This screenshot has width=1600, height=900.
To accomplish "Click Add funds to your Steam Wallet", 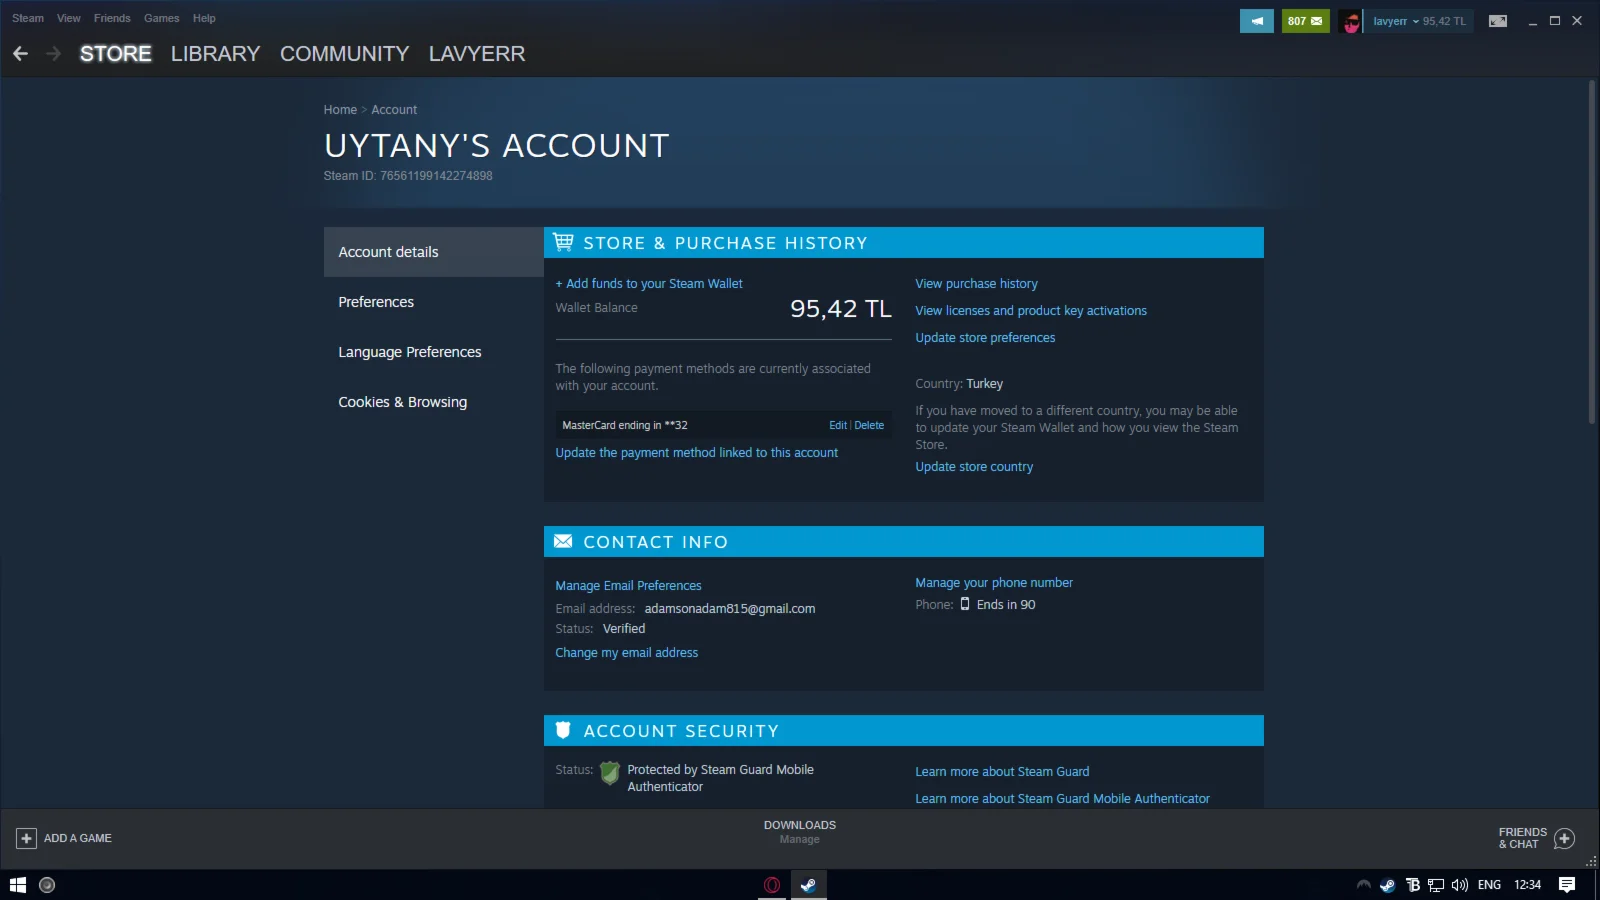I will [x=649, y=284].
